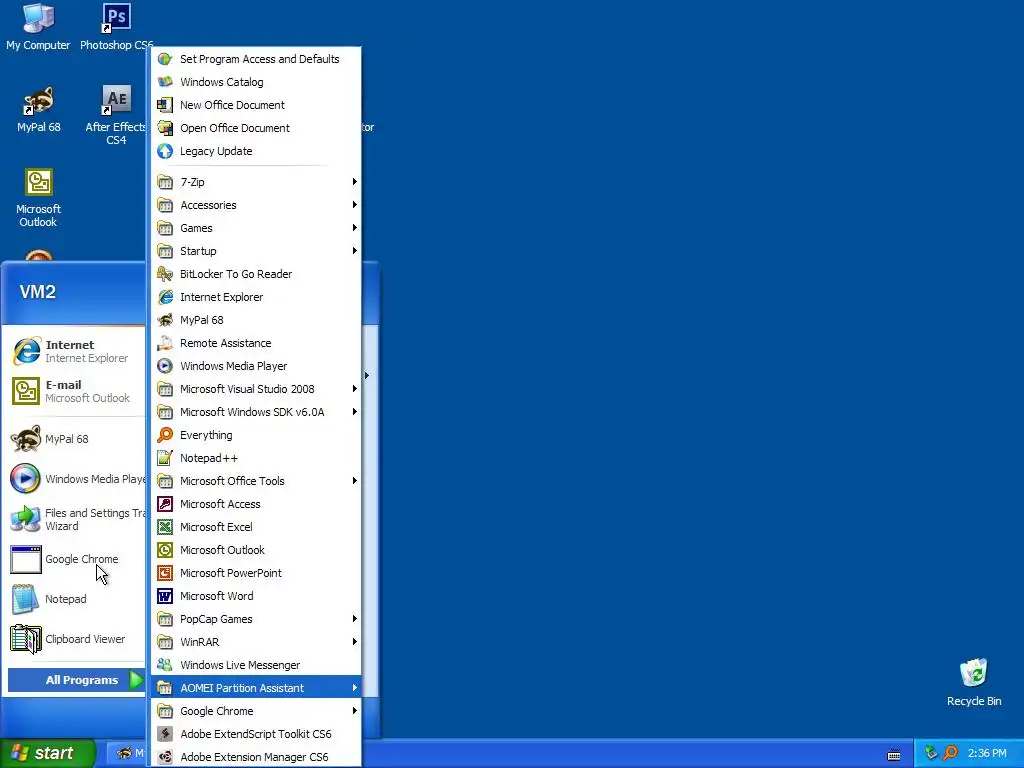Open Clipboard Viewer from start menu

pyautogui.click(x=76, y=639)
